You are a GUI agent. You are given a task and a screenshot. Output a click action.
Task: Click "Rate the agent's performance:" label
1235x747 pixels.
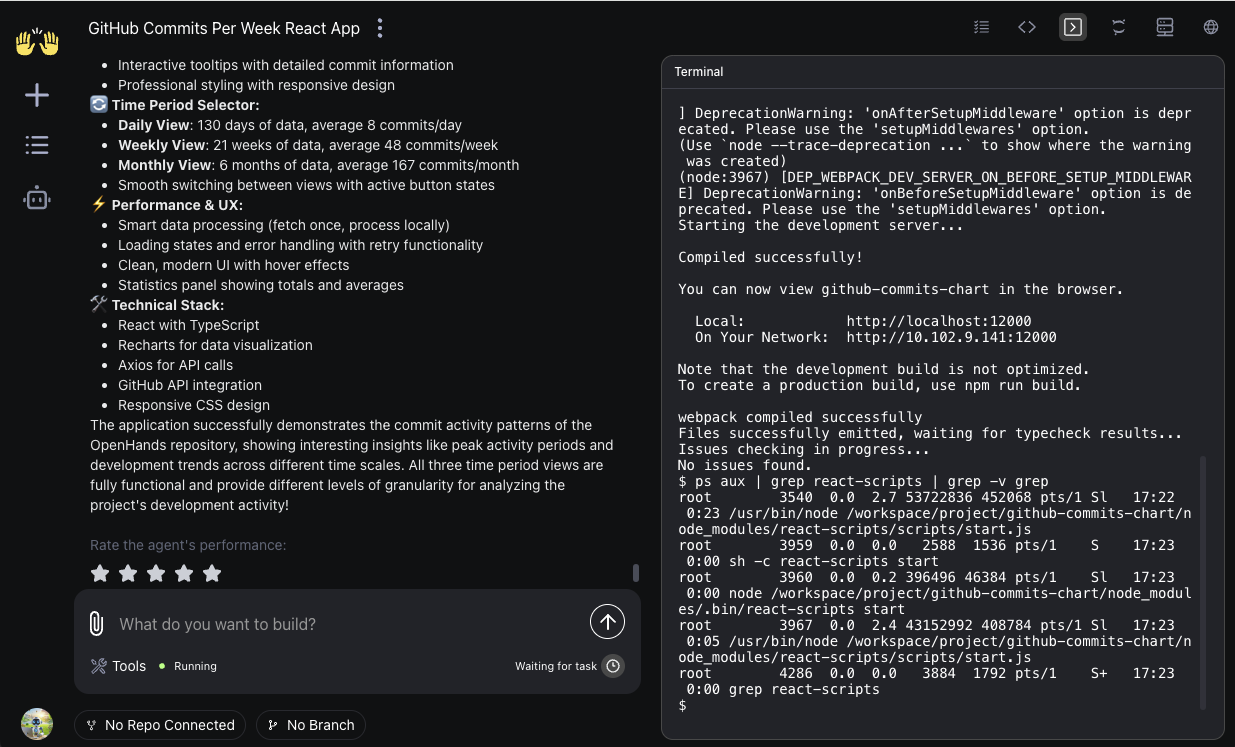pyautogui.click(x=188, y=545)
